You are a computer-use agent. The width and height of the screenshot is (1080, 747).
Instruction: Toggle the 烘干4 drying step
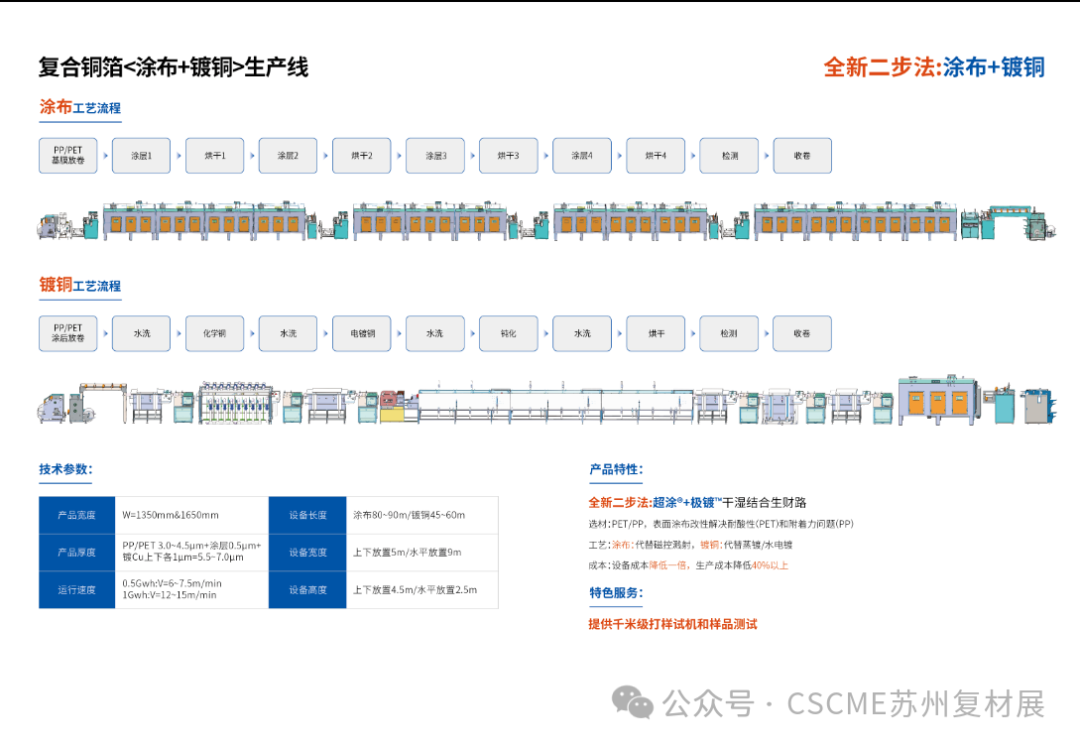(654, 155)
